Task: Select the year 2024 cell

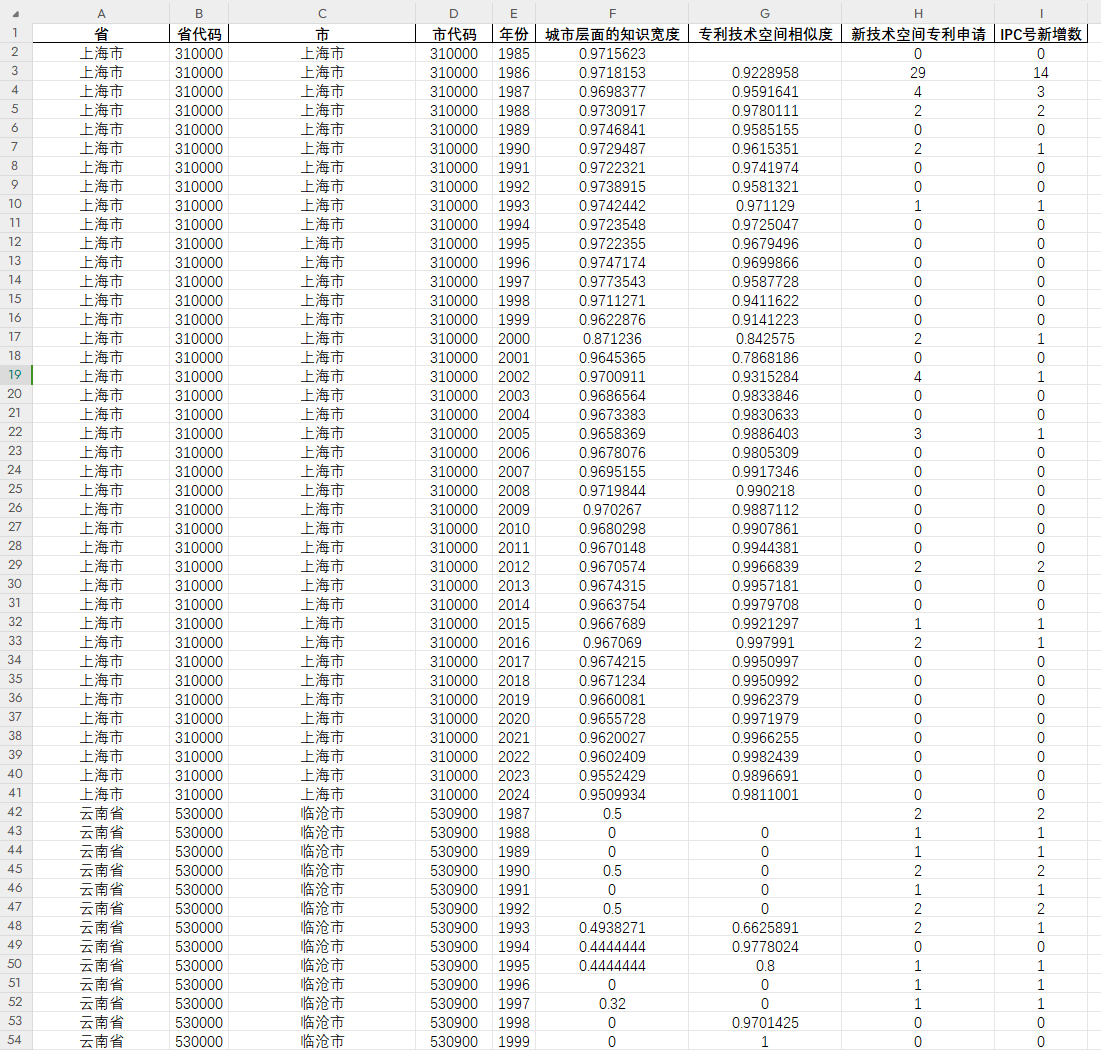Action: (x=514, y=794)
